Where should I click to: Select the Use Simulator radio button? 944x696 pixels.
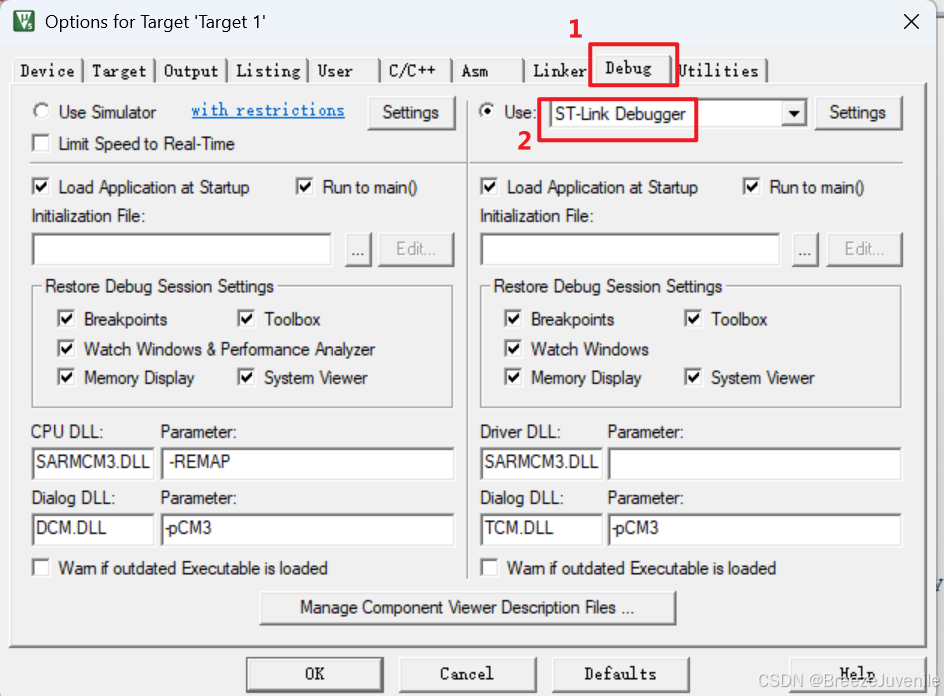pyautogui.click(x=41, y=111)
